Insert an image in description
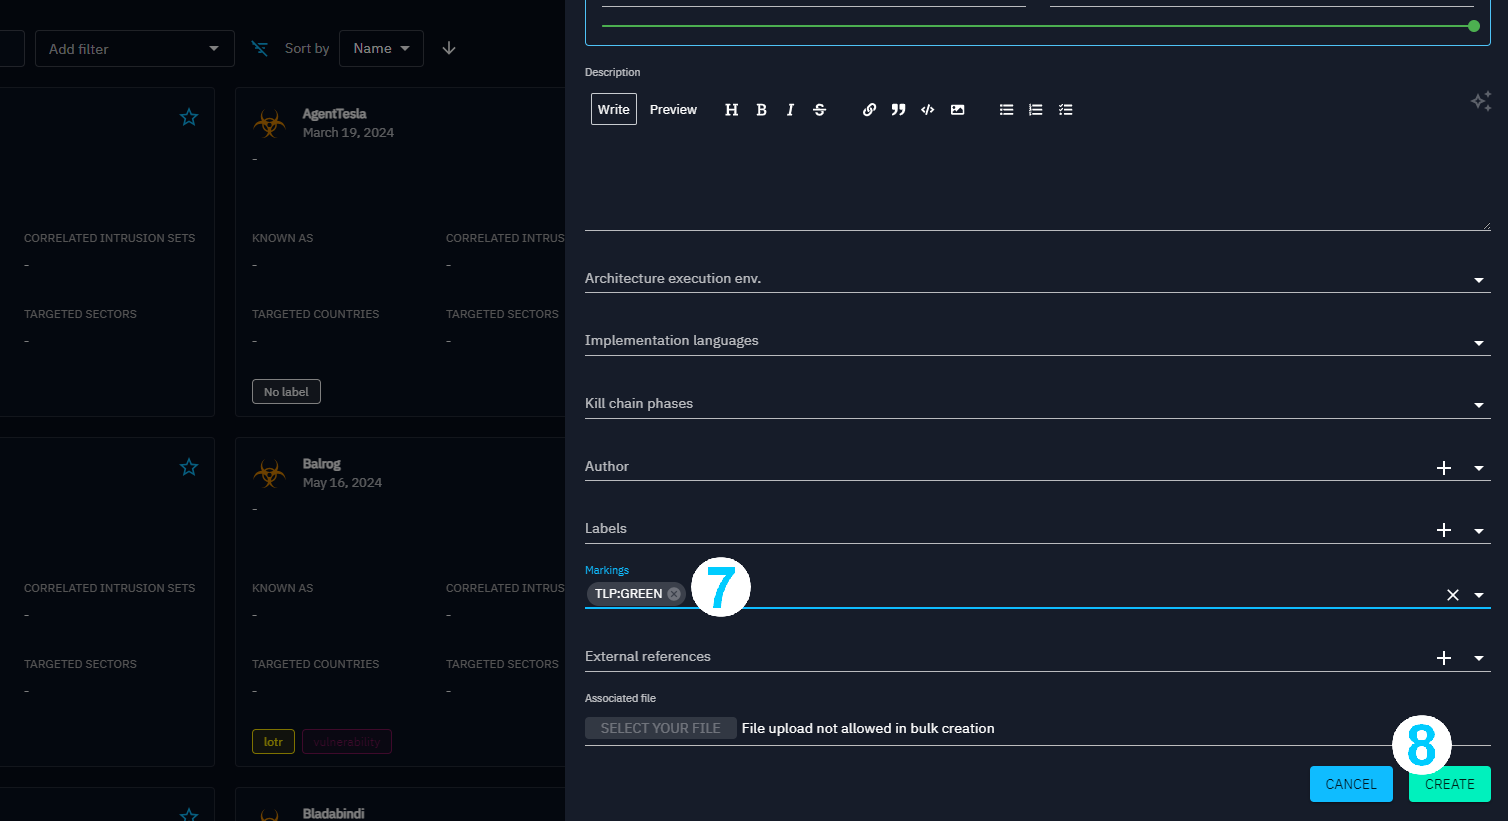The image size is (1508, 821). pyautogui.click(x=957, y=110)
